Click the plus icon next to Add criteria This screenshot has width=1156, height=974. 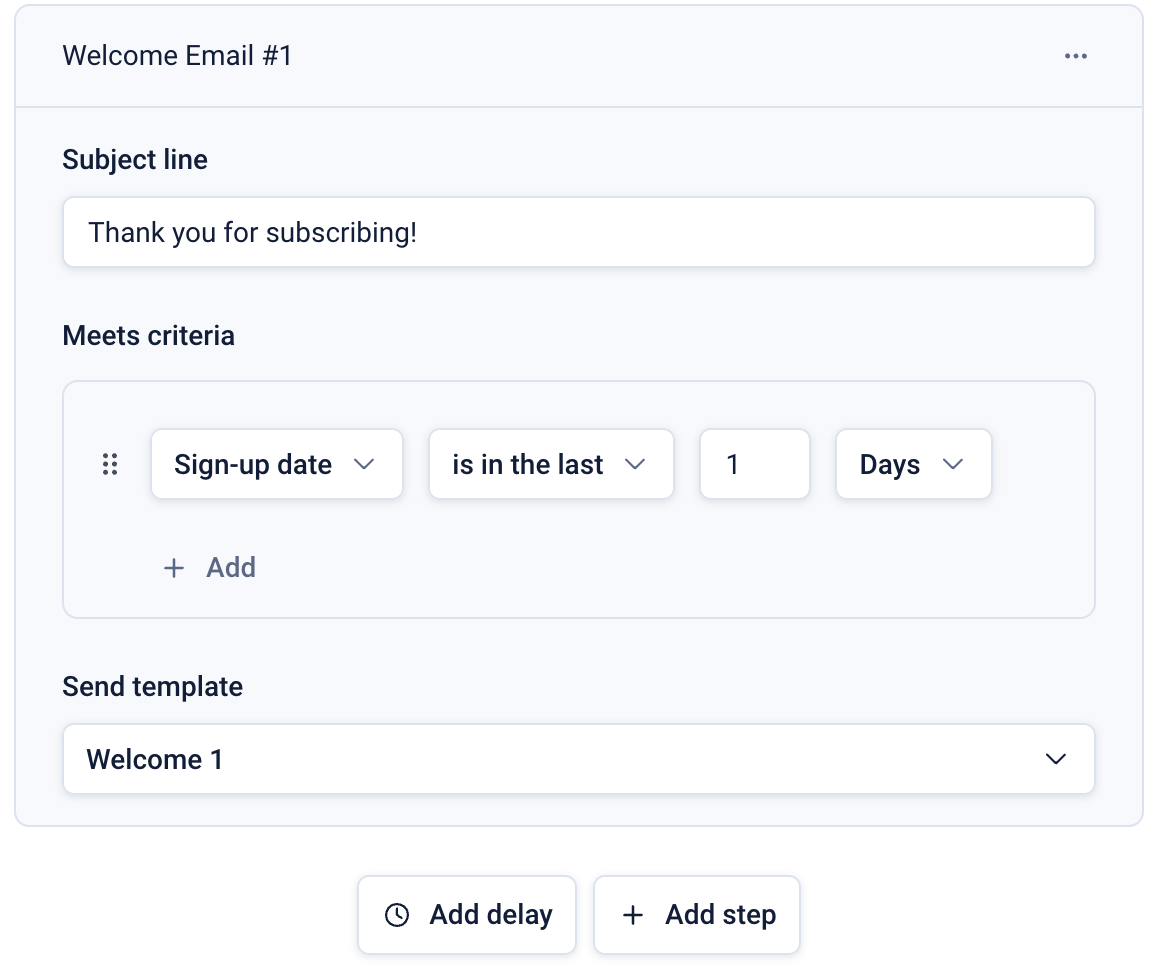click(x=174, y=568)
